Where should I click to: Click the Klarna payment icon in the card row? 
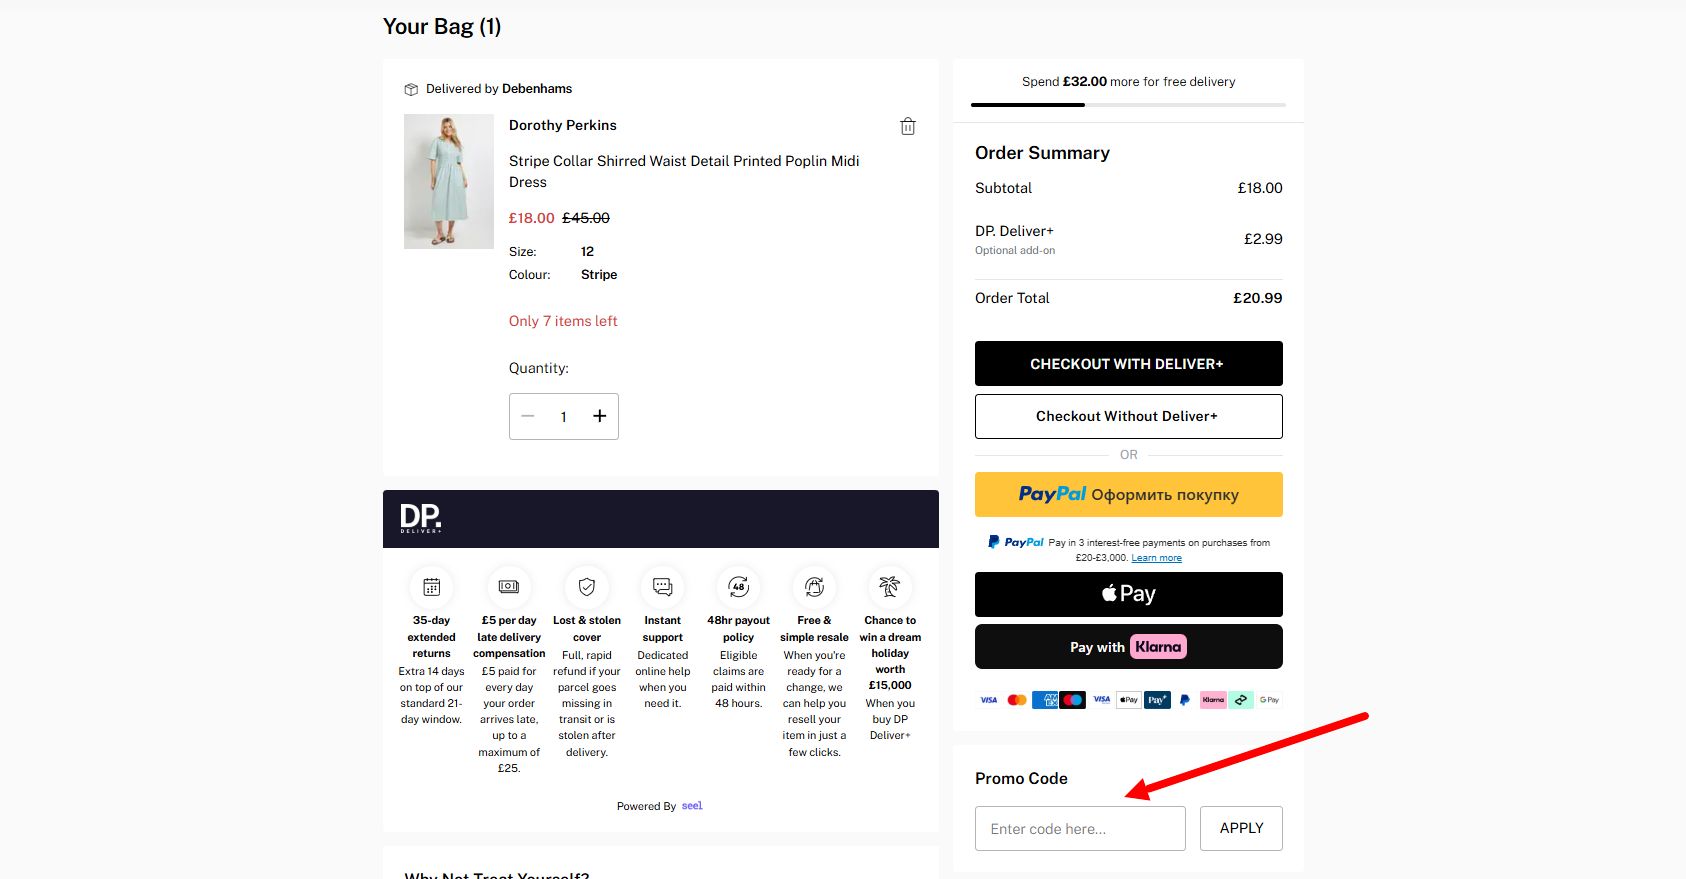1213,700
